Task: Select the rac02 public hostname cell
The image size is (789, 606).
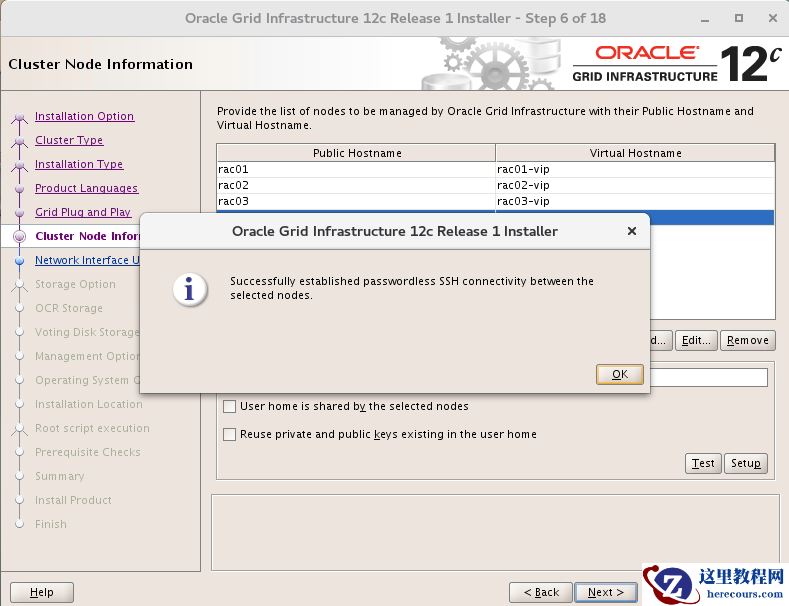Action: coord(356,185)
